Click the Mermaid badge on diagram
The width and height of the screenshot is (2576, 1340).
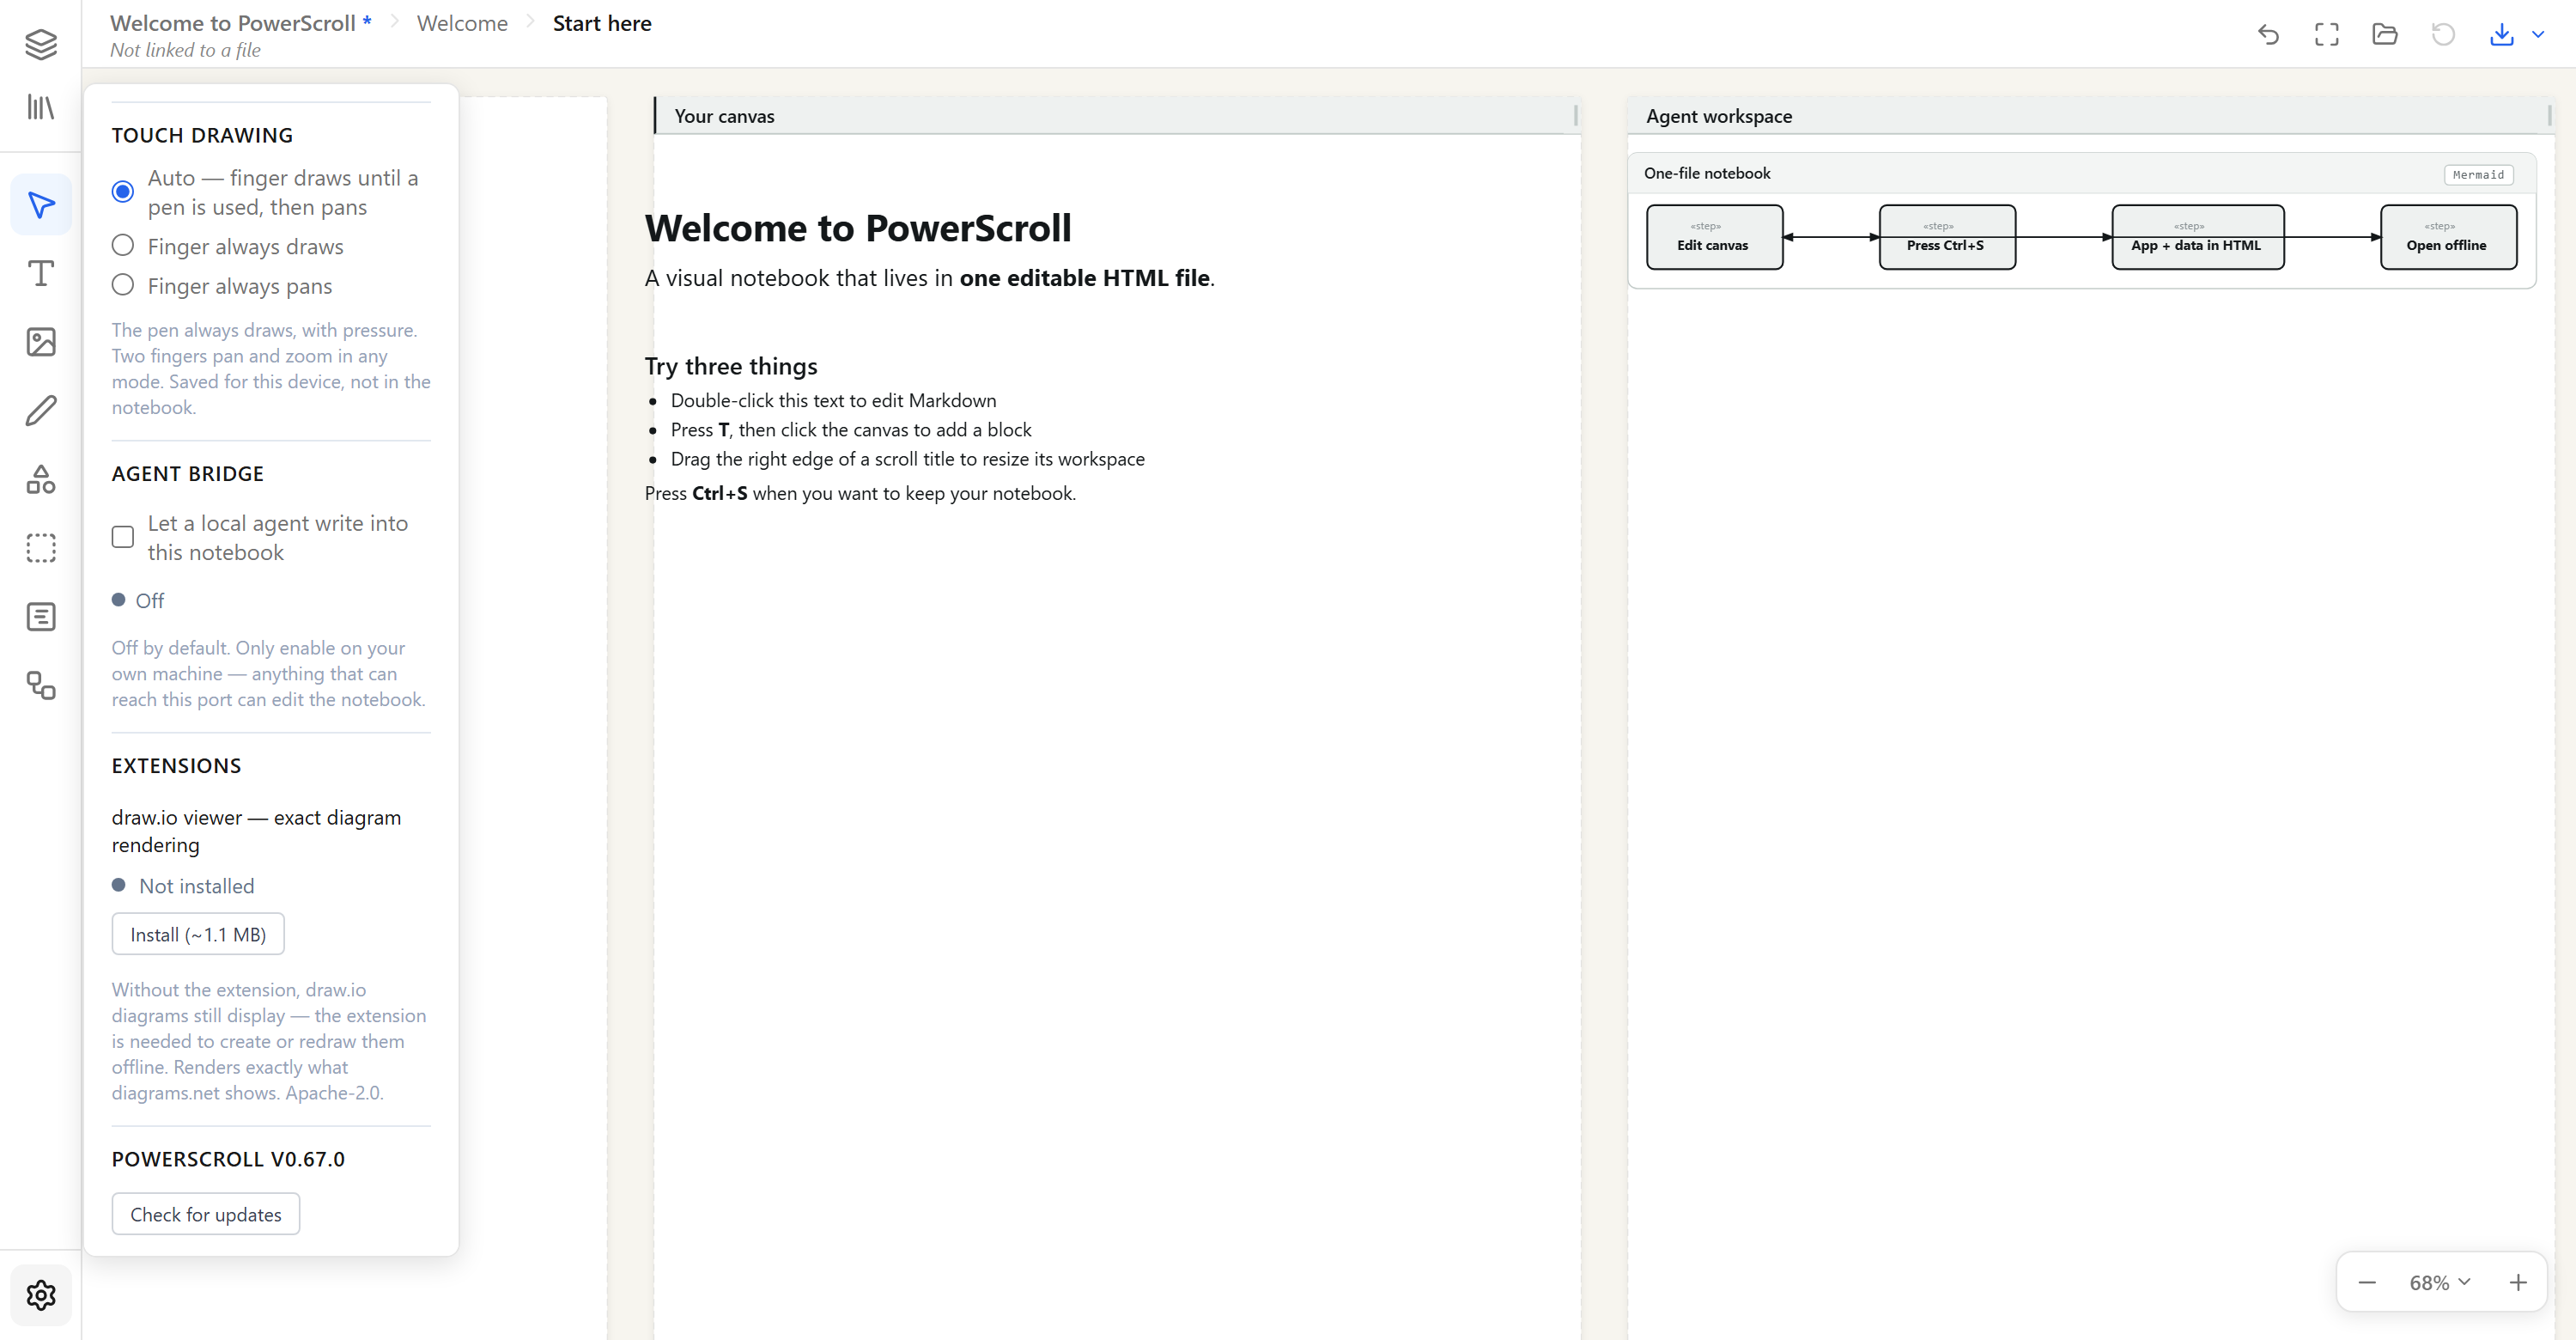(2478, 174)
